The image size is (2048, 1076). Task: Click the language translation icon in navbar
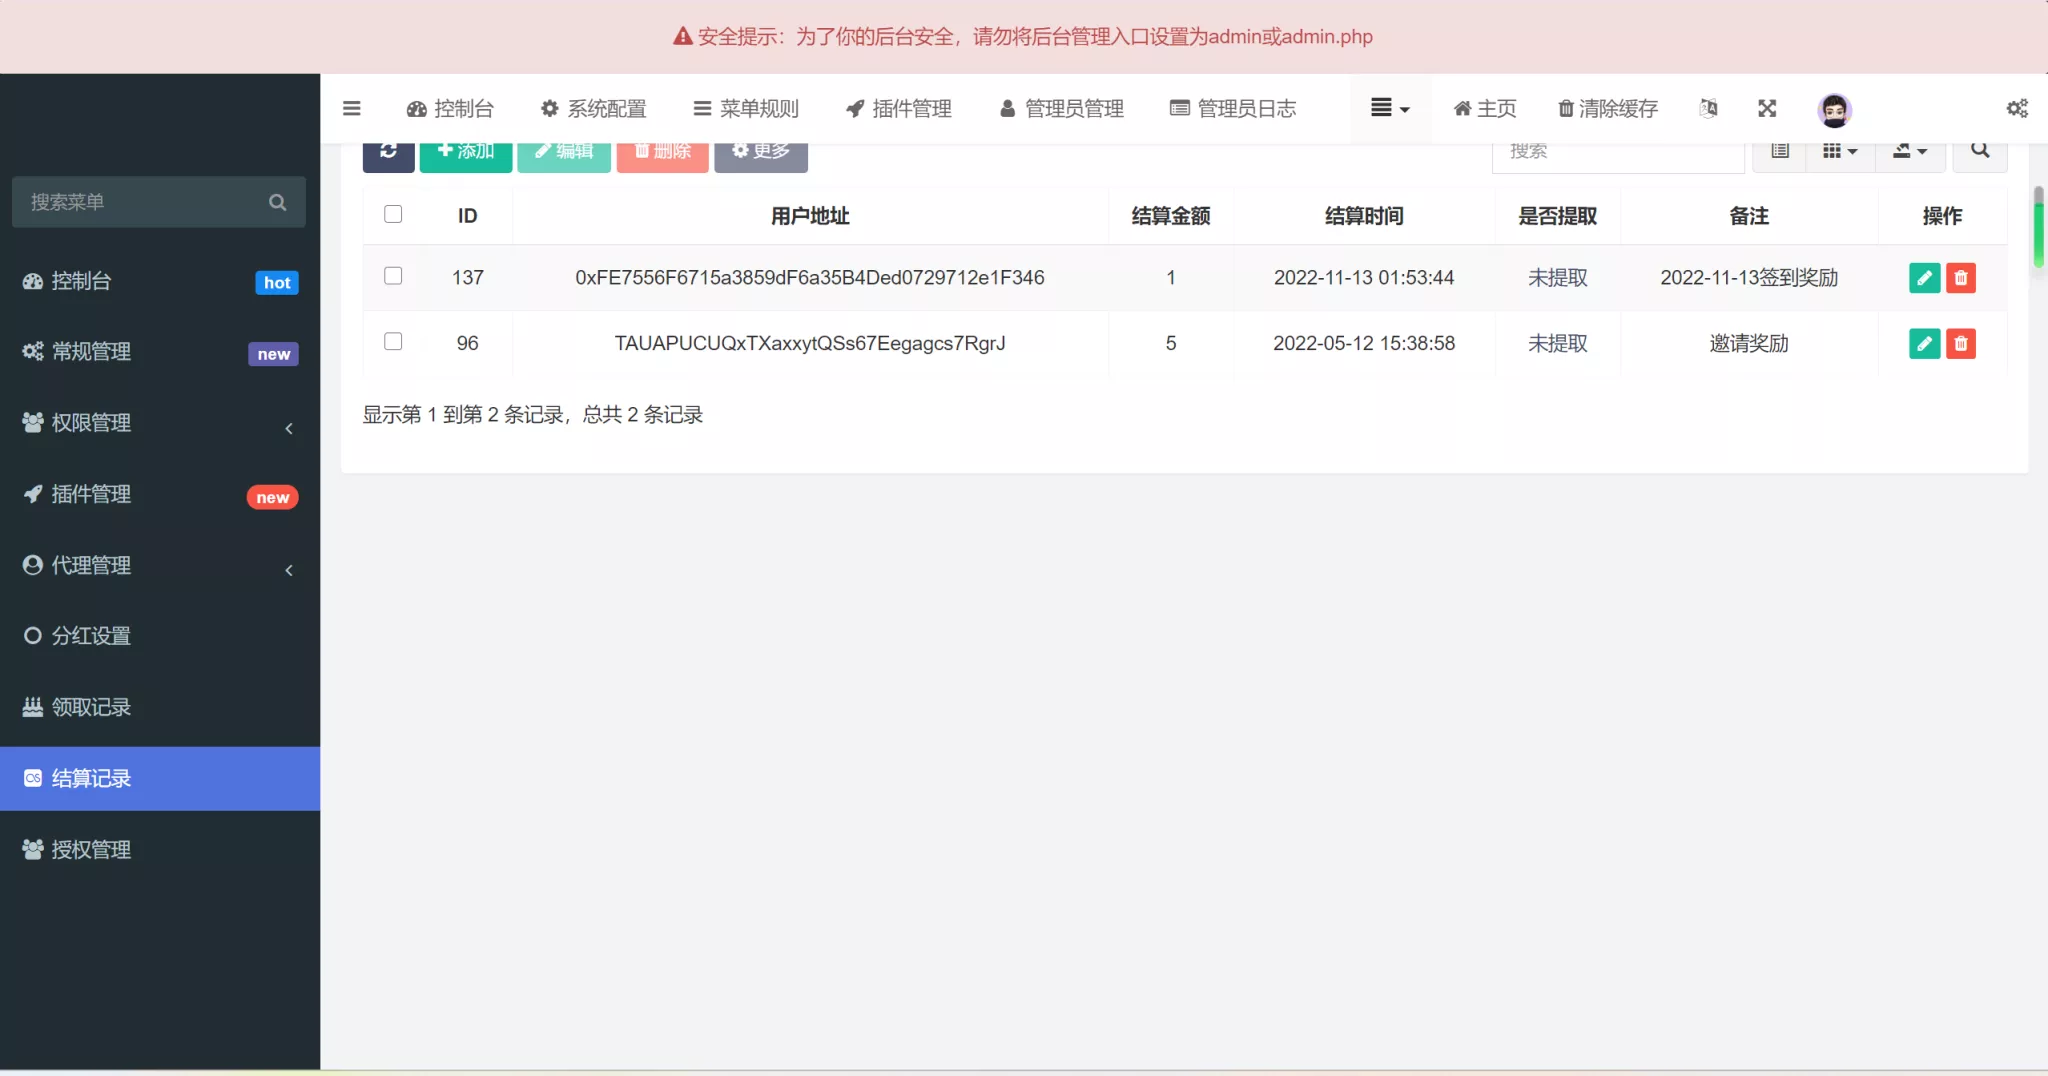pyautogui.click(x=1707, y=108)
